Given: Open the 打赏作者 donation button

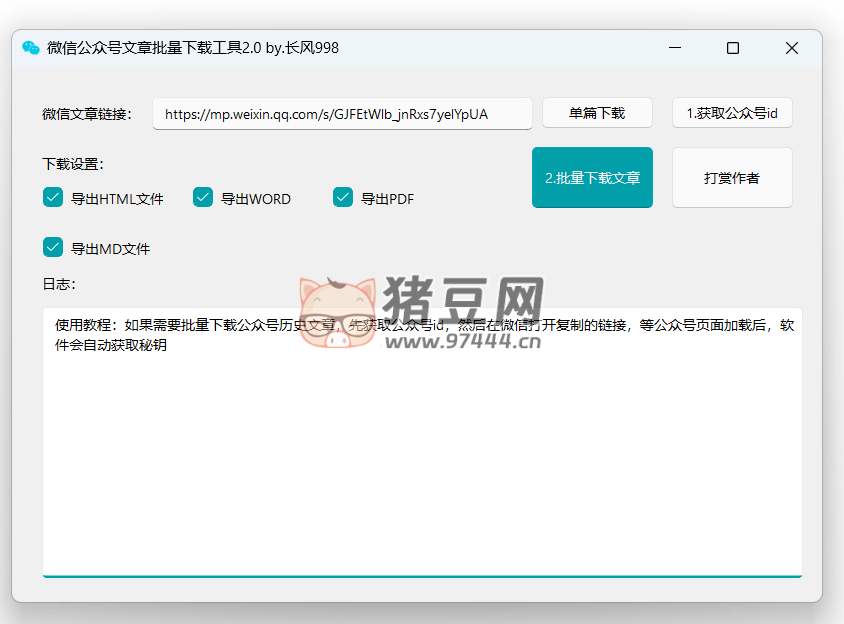Looking at the screenshot, I should pos(732,178).
